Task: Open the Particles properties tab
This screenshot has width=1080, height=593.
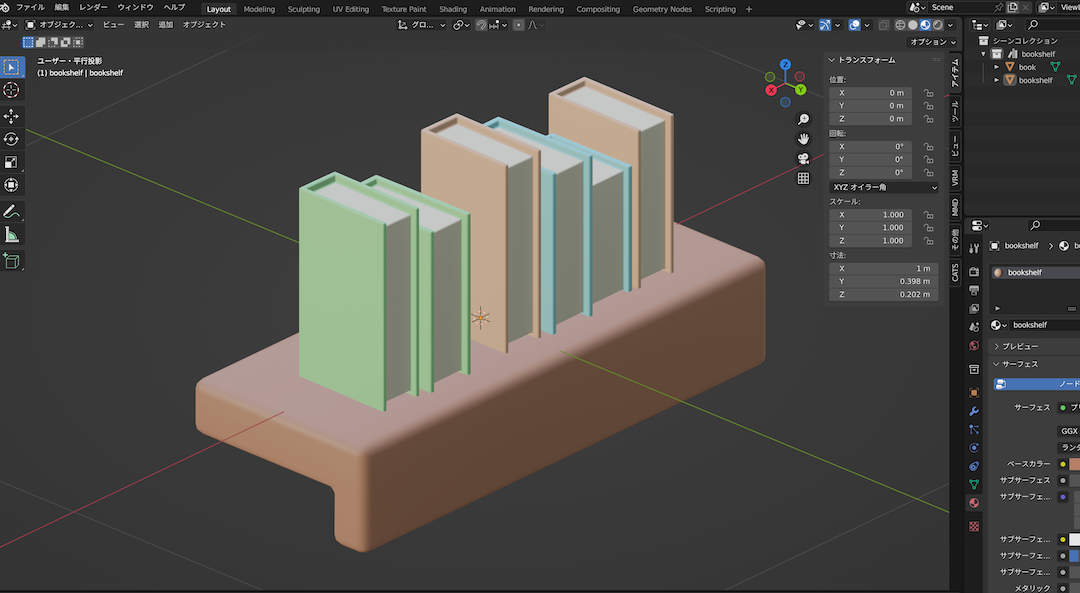Action: (x=974, y=429)
